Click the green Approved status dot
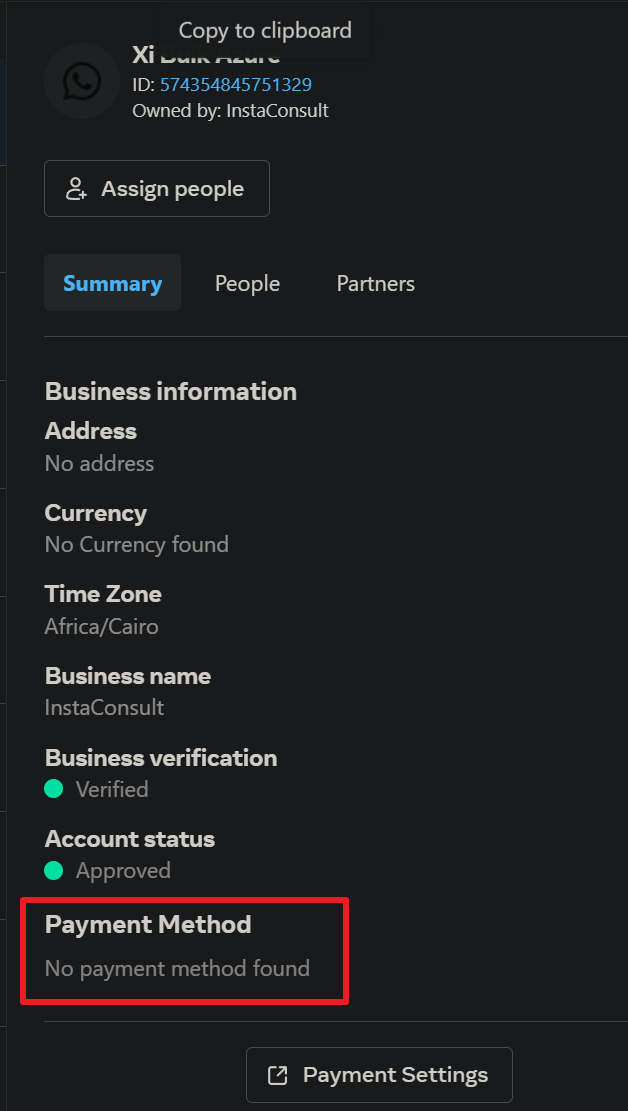The height and width of the screenshot is (1111, 628). point(54,870)
